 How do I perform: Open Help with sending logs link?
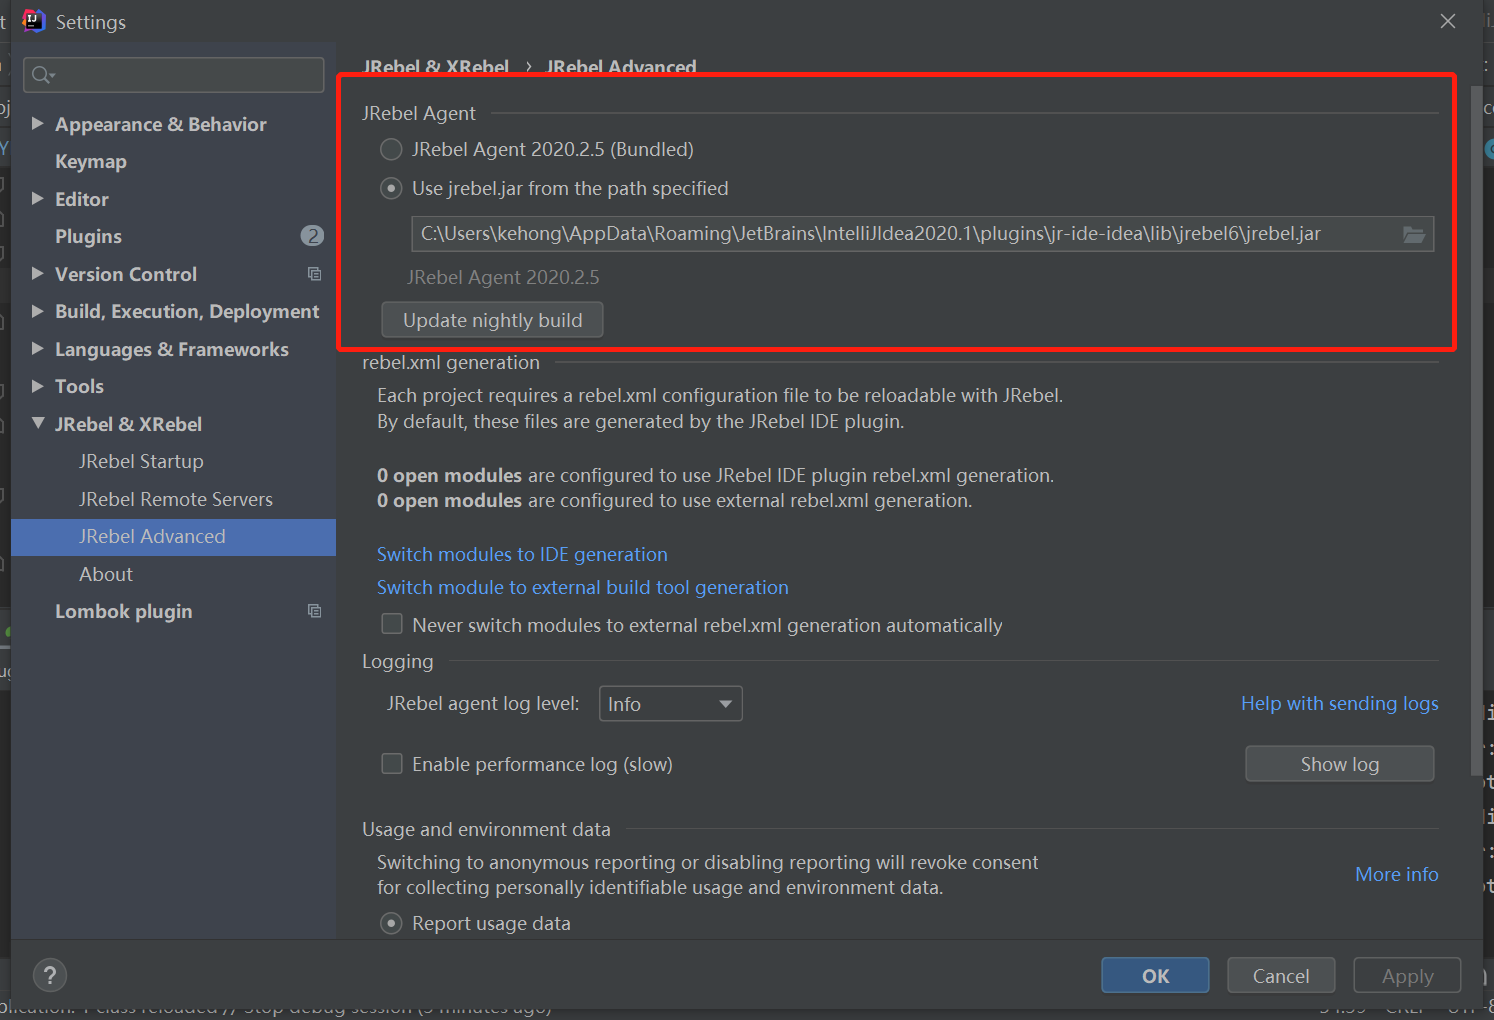1340,703
